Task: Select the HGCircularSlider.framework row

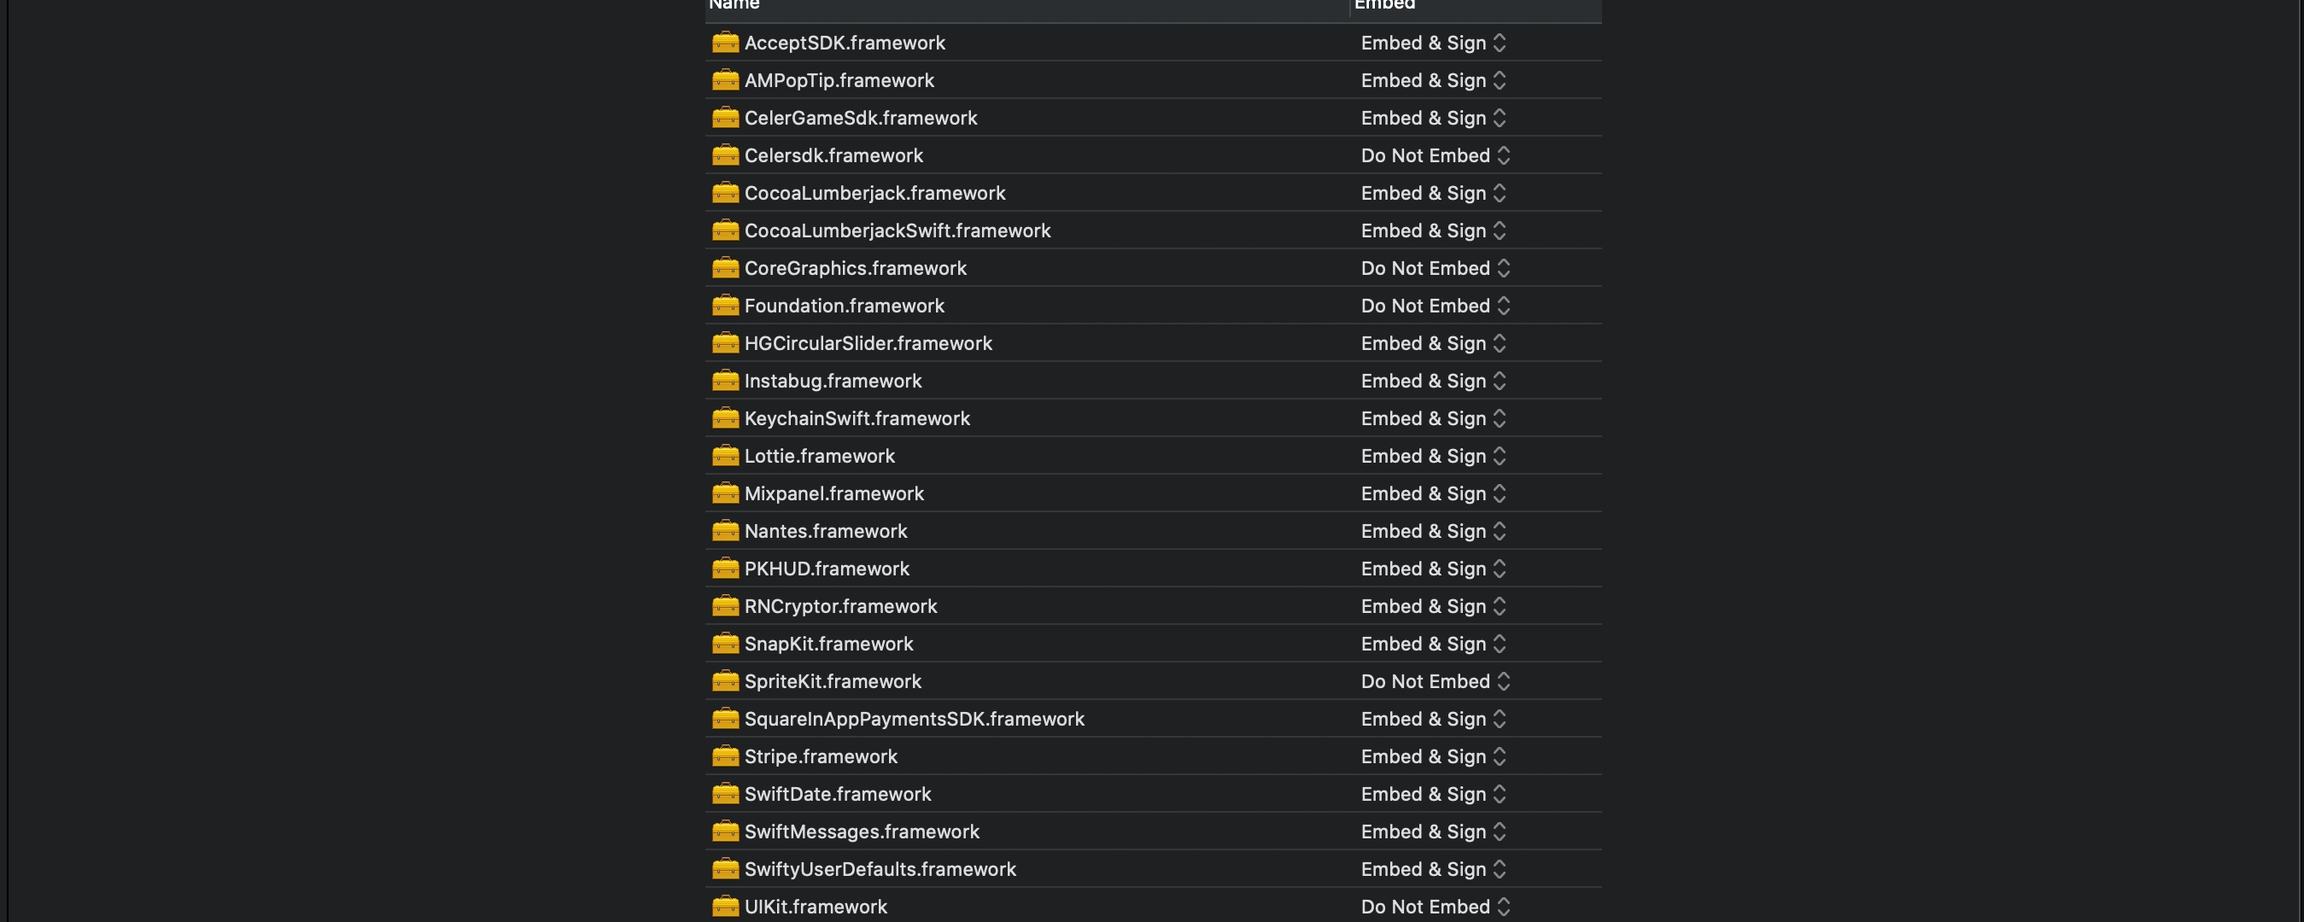Action: coord(868,344)
